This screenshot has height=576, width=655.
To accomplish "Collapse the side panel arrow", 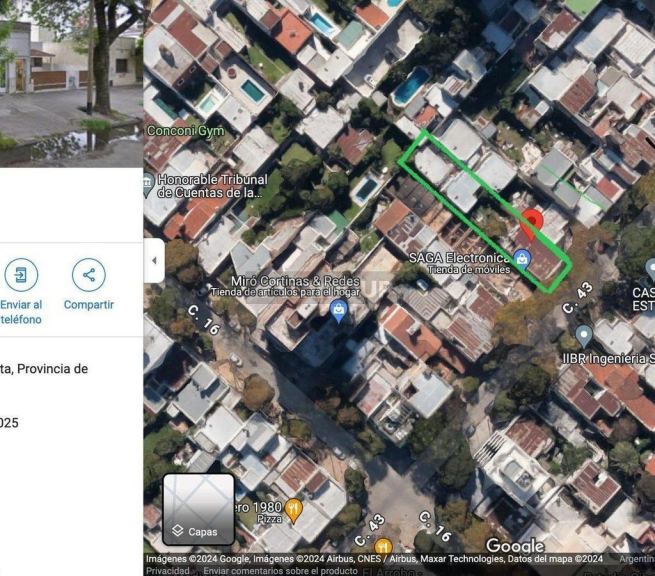I will [154, 261].
